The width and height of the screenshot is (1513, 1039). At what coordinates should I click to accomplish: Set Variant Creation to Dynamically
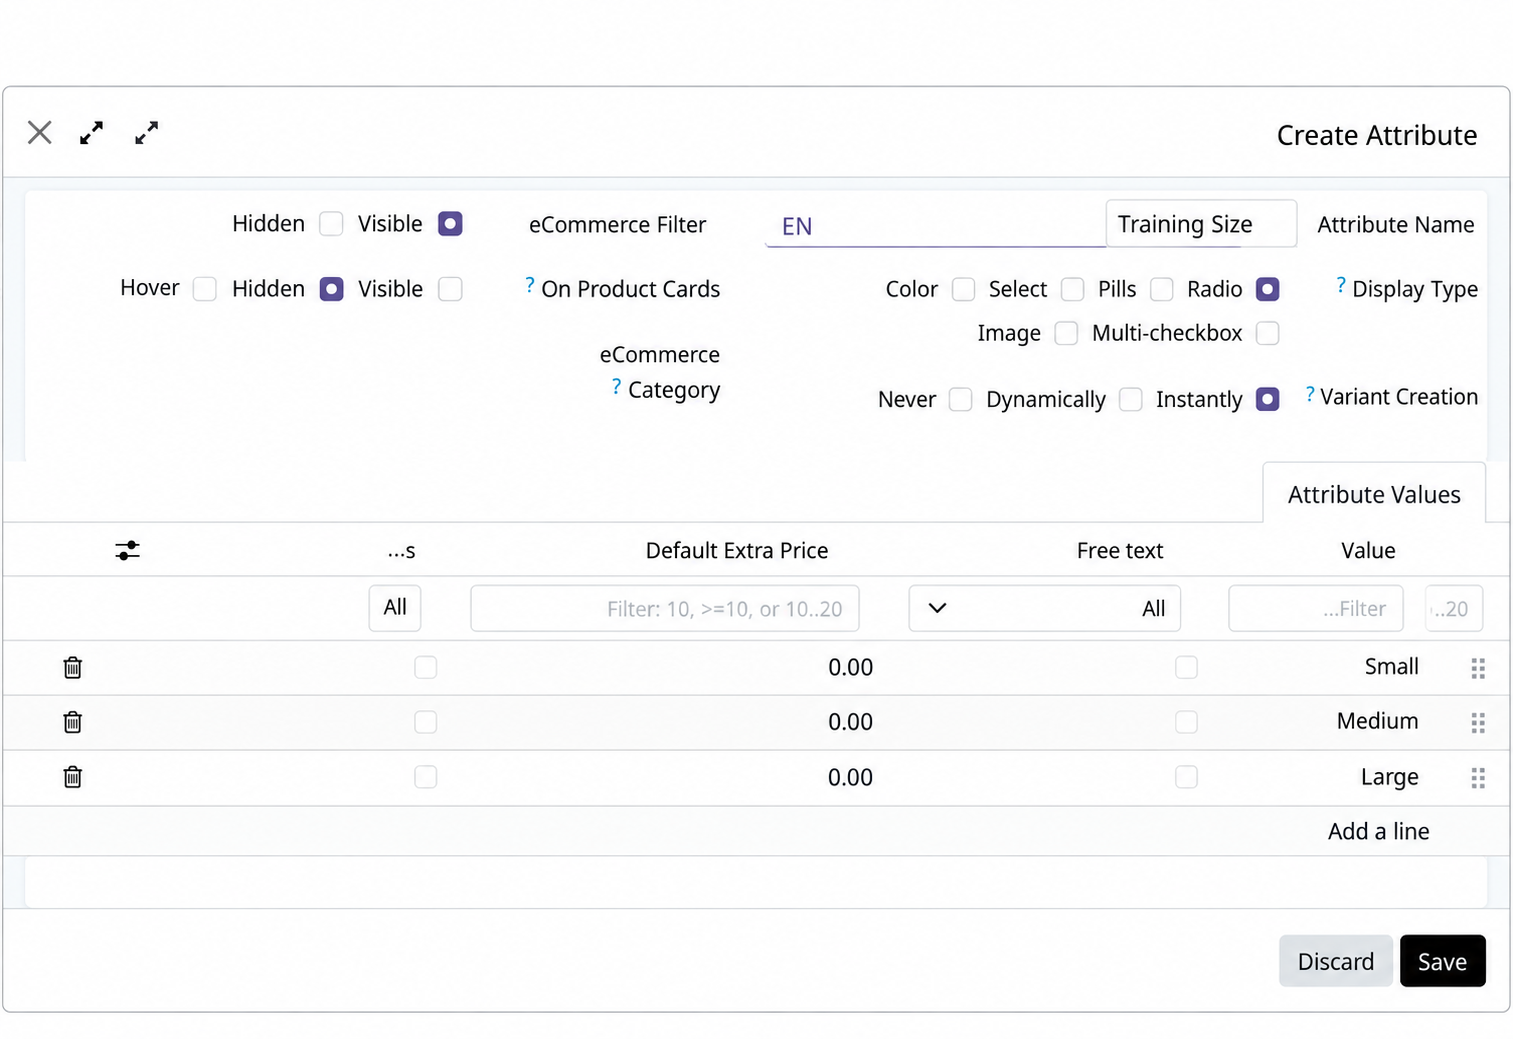coord(1130,399)
